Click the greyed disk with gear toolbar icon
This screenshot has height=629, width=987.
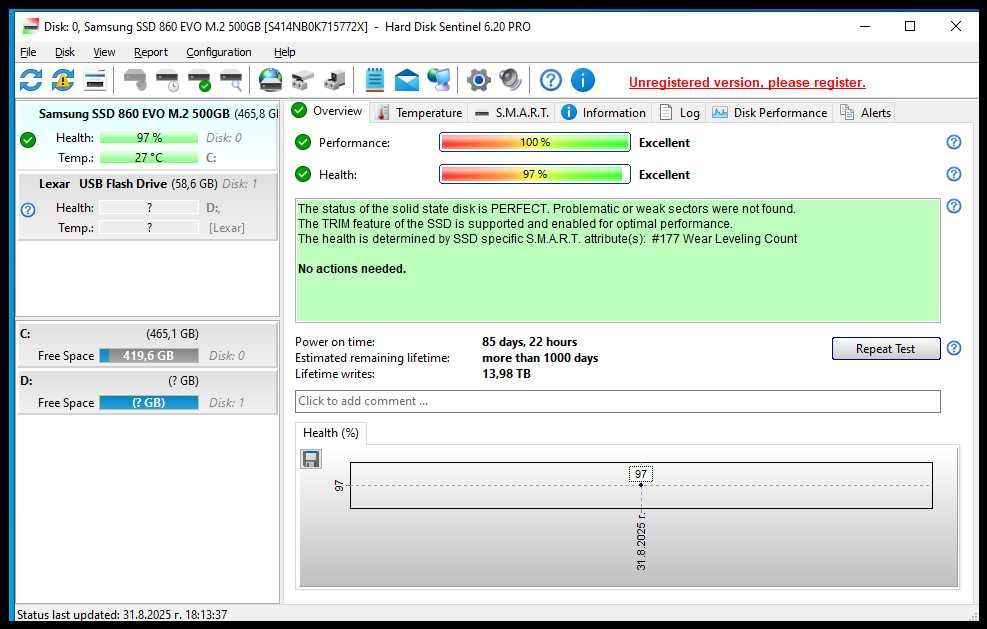(x=135, y=81)
